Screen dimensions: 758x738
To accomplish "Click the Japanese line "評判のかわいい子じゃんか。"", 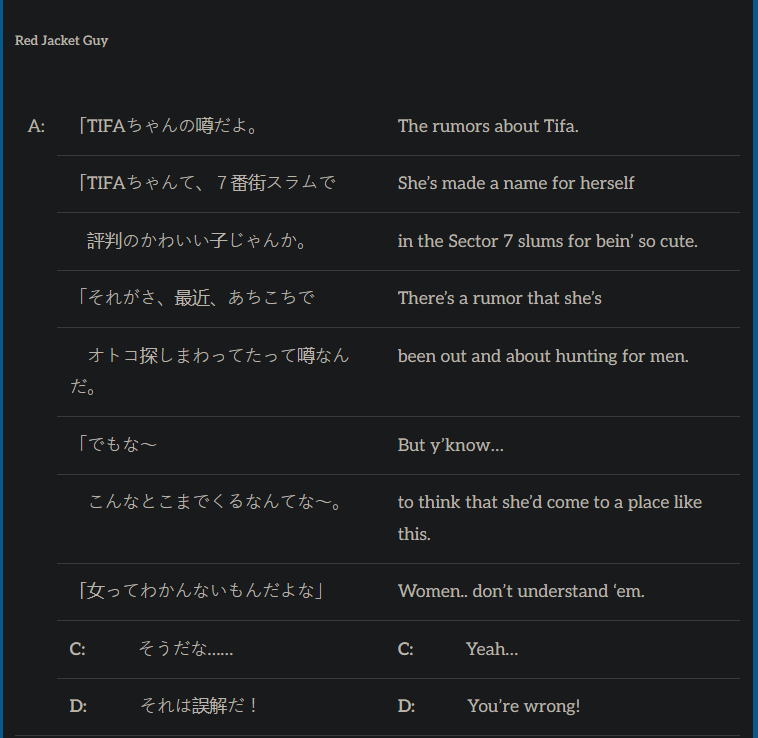I will pos(197,241).
